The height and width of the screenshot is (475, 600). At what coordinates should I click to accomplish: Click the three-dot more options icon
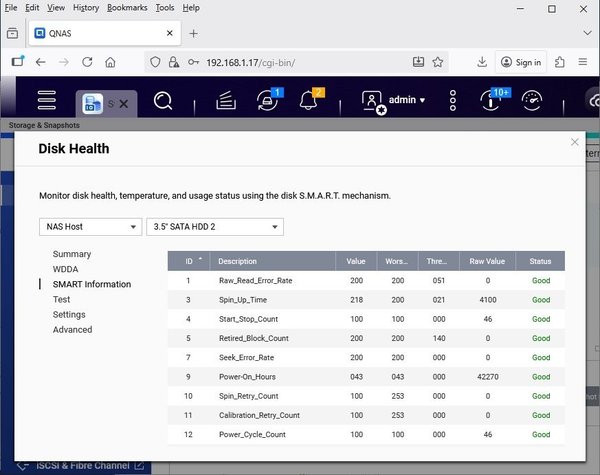pos(453,101)
